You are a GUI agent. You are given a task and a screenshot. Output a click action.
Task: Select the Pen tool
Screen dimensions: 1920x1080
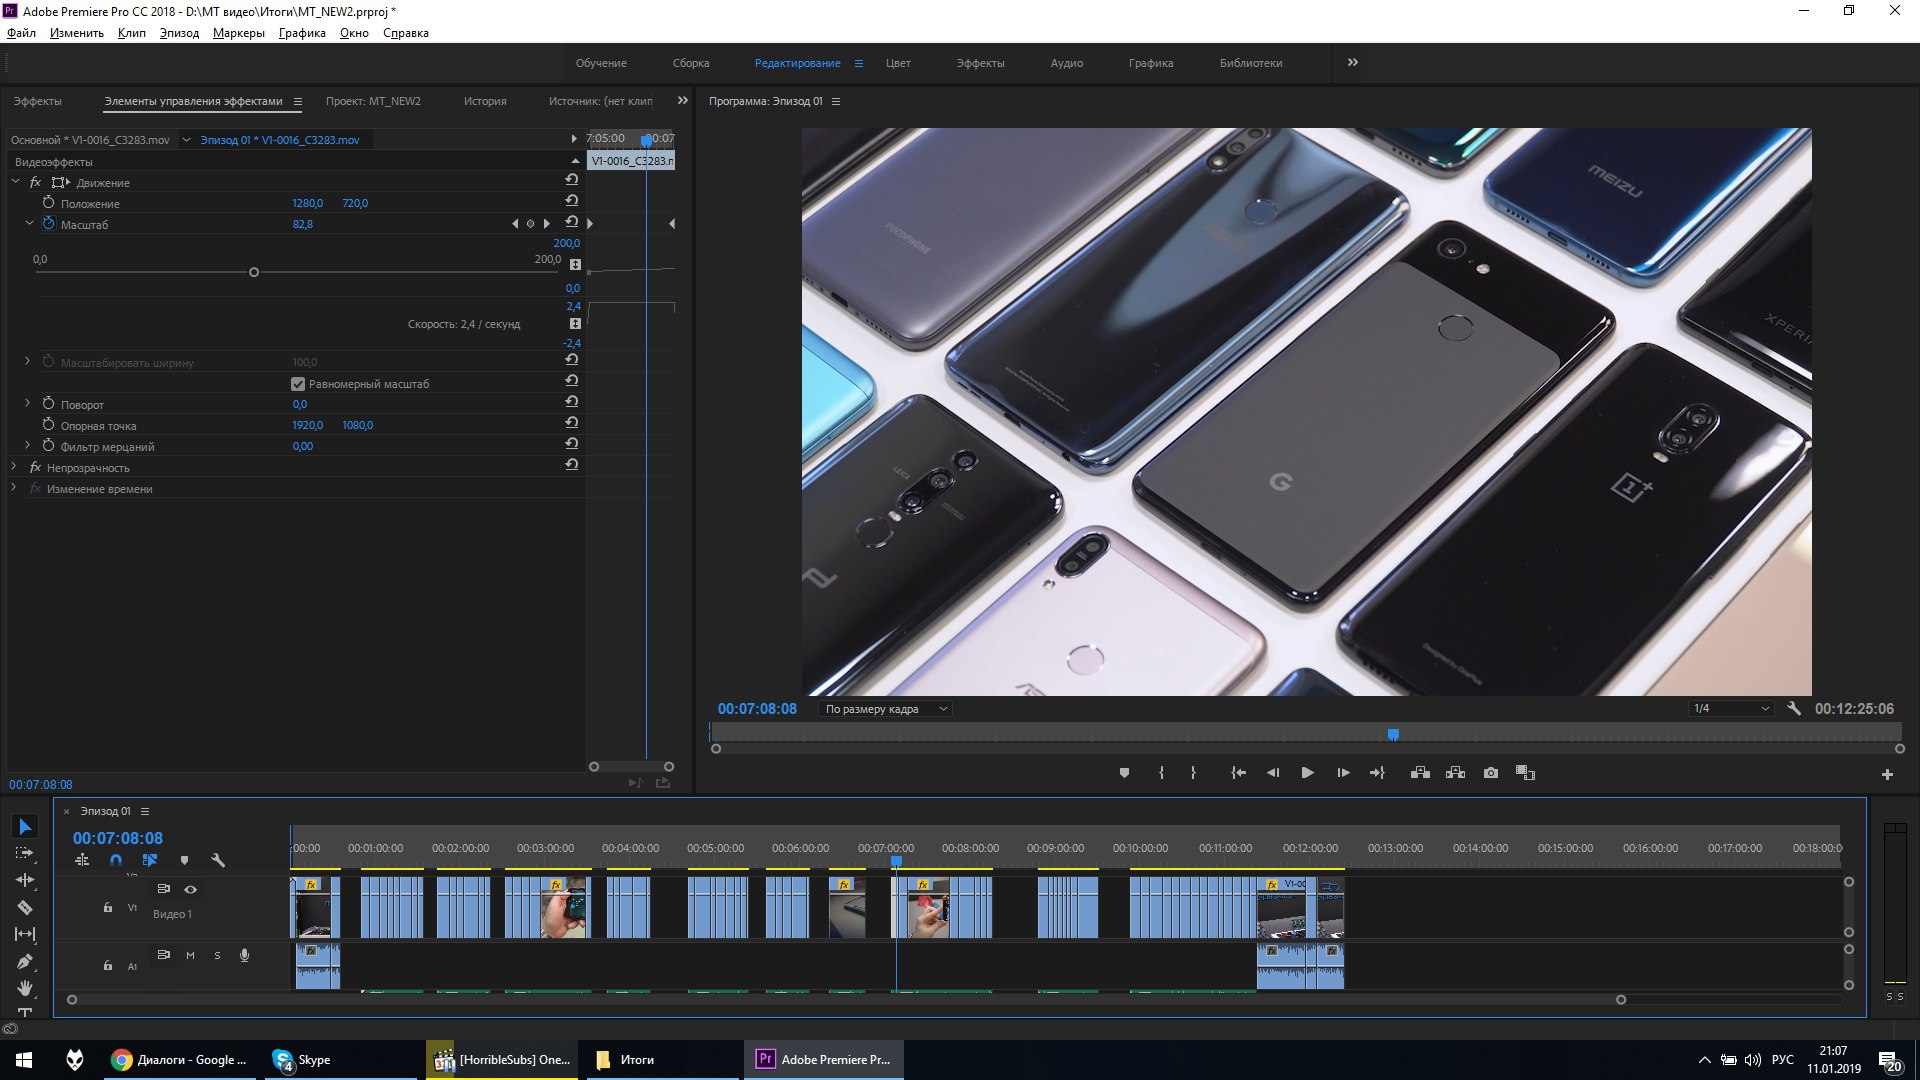[25, 961]
